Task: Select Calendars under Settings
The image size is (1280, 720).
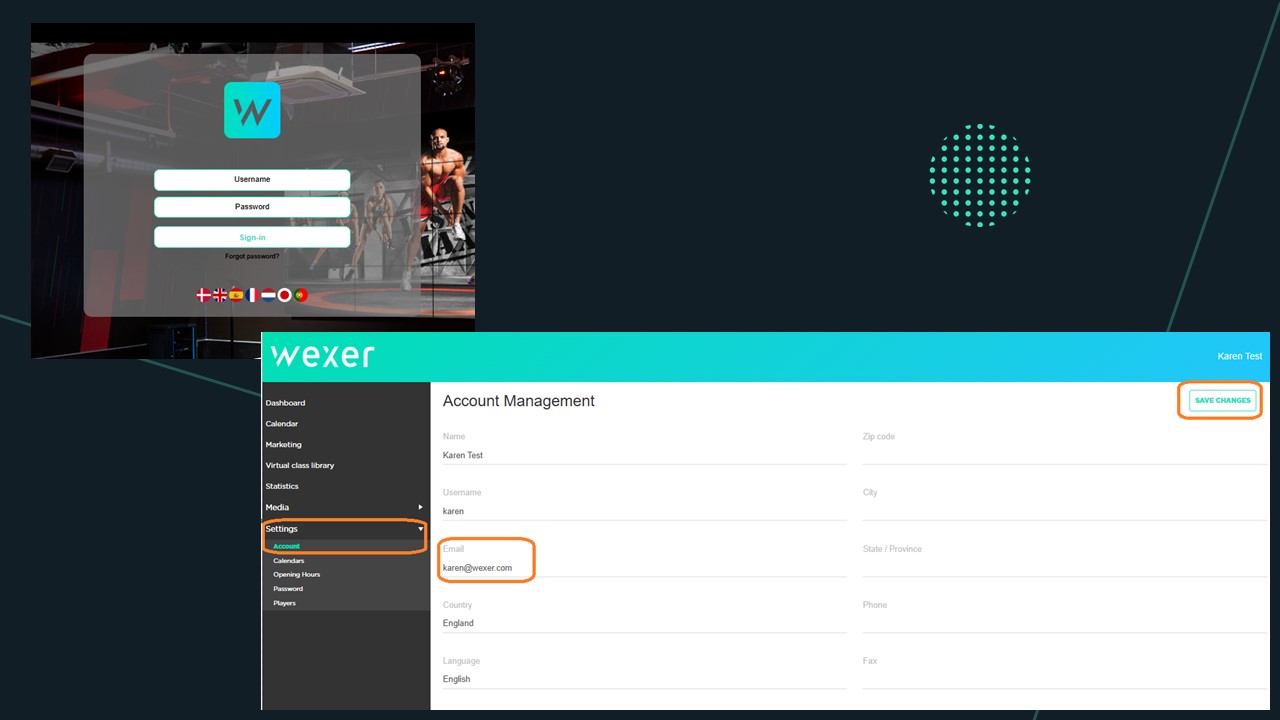Action: pyautogui.click(x=288, y=561)
